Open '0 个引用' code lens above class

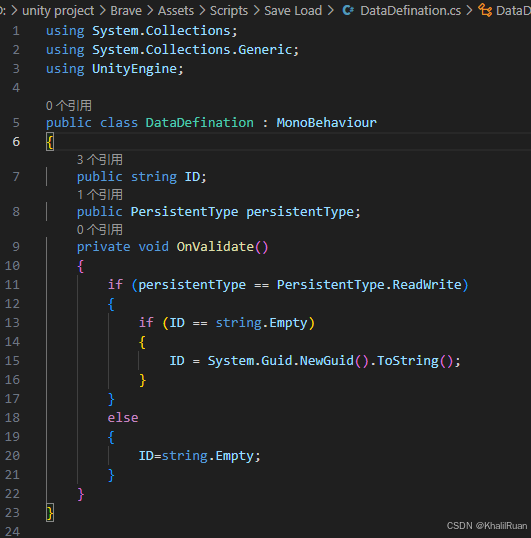pos(69,106)
